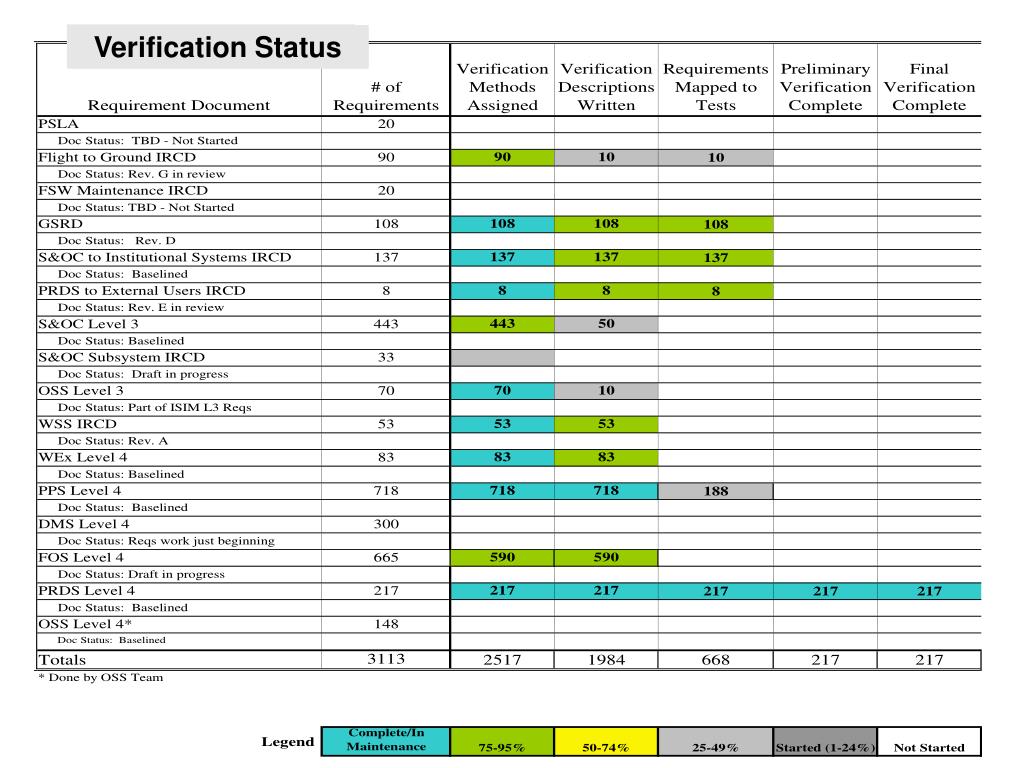Click the gray '50' cell for S&OC Level 3

[x=606, y=323]
